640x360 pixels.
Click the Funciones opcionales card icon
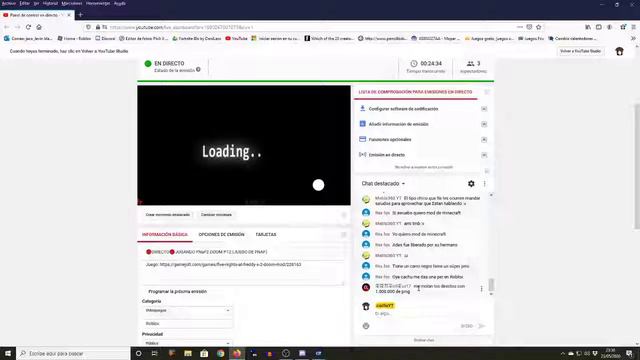(362, 139)
